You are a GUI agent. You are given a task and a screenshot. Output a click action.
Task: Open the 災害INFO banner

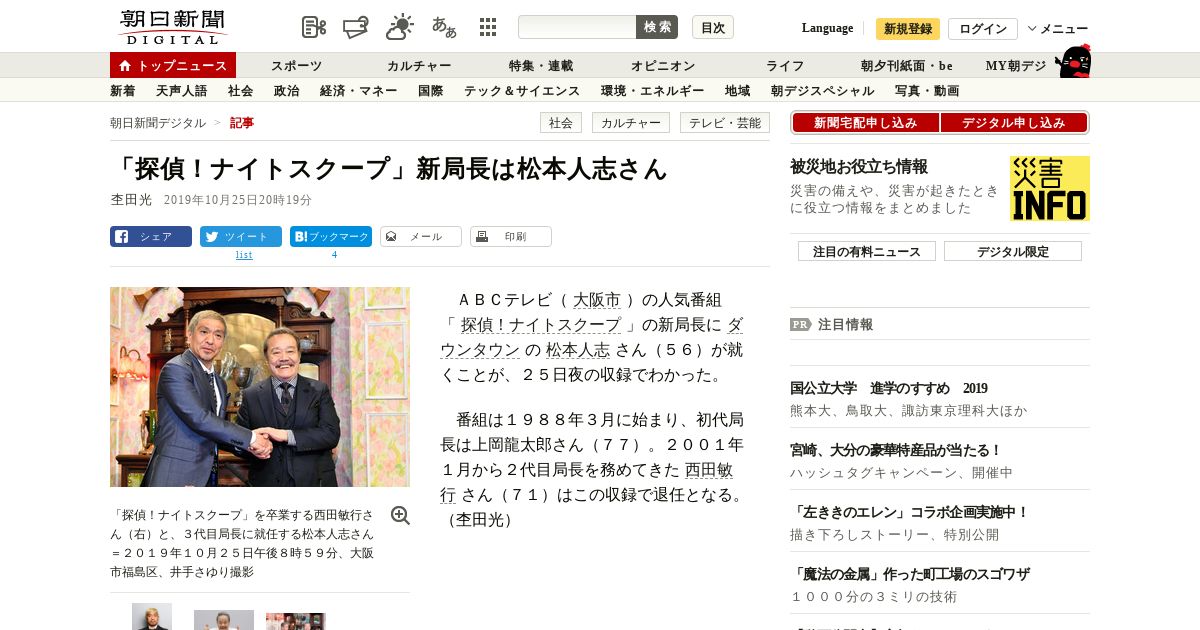pos(1050,188)
